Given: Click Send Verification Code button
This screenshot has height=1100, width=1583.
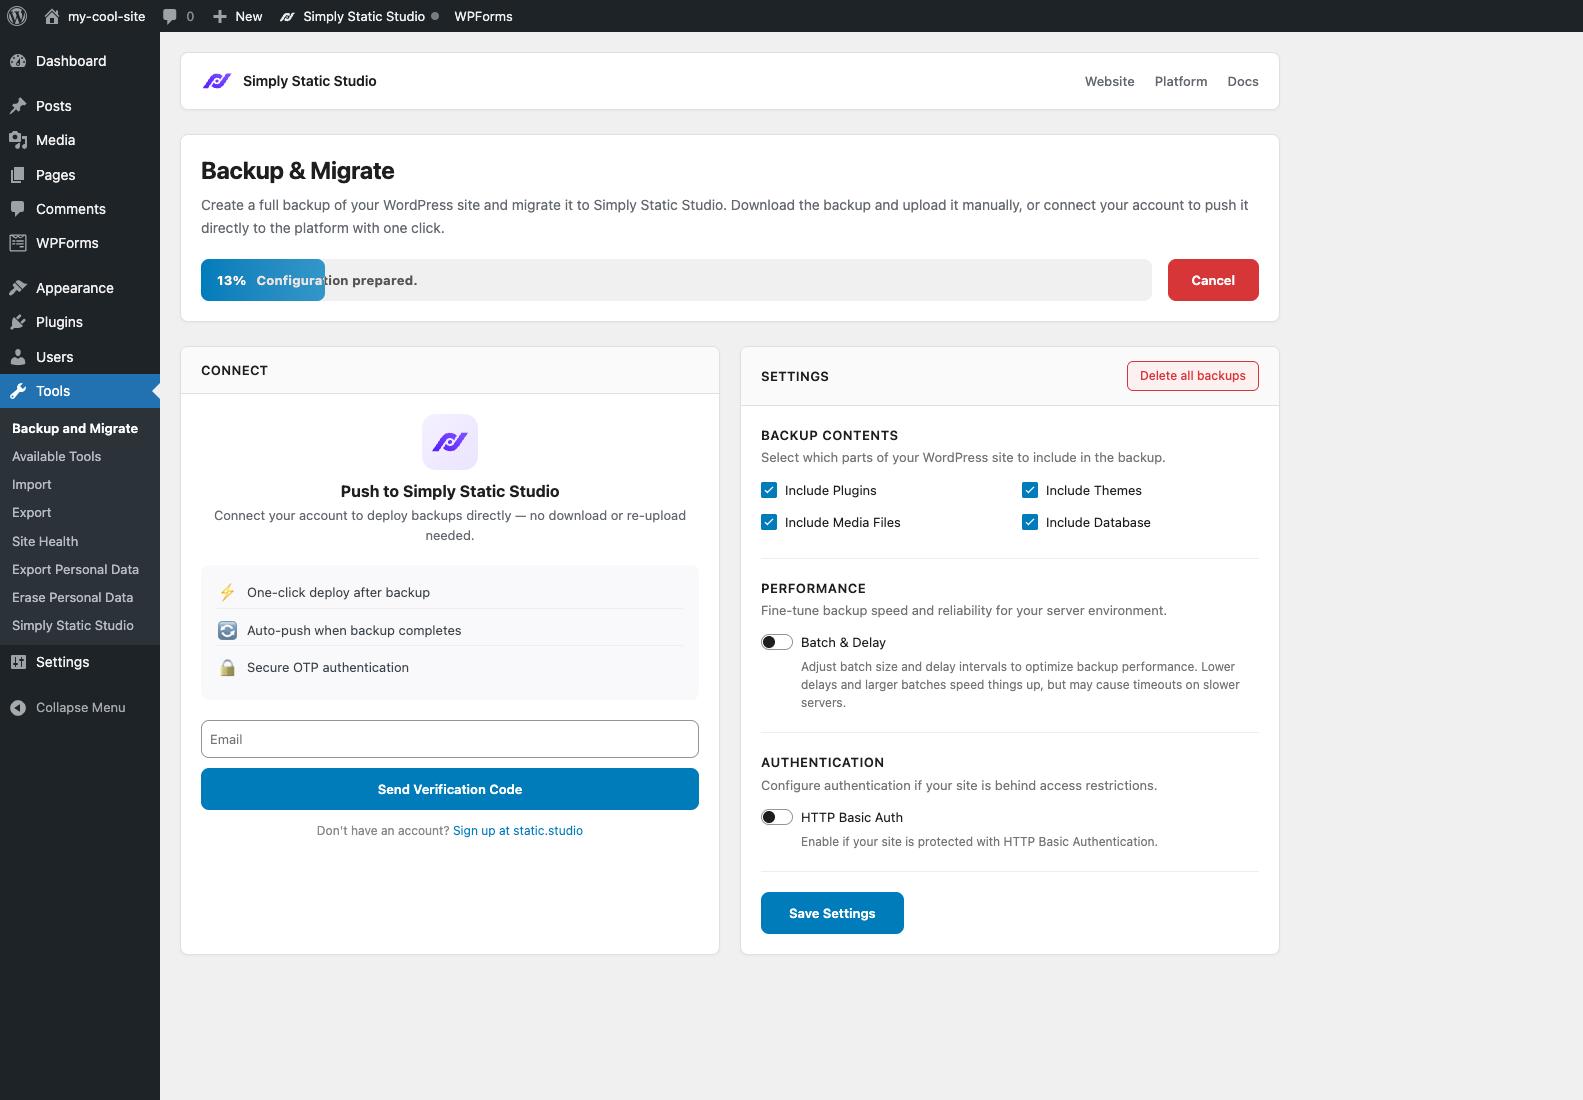Looking at the screenshot, I should [x=450, y=789].
